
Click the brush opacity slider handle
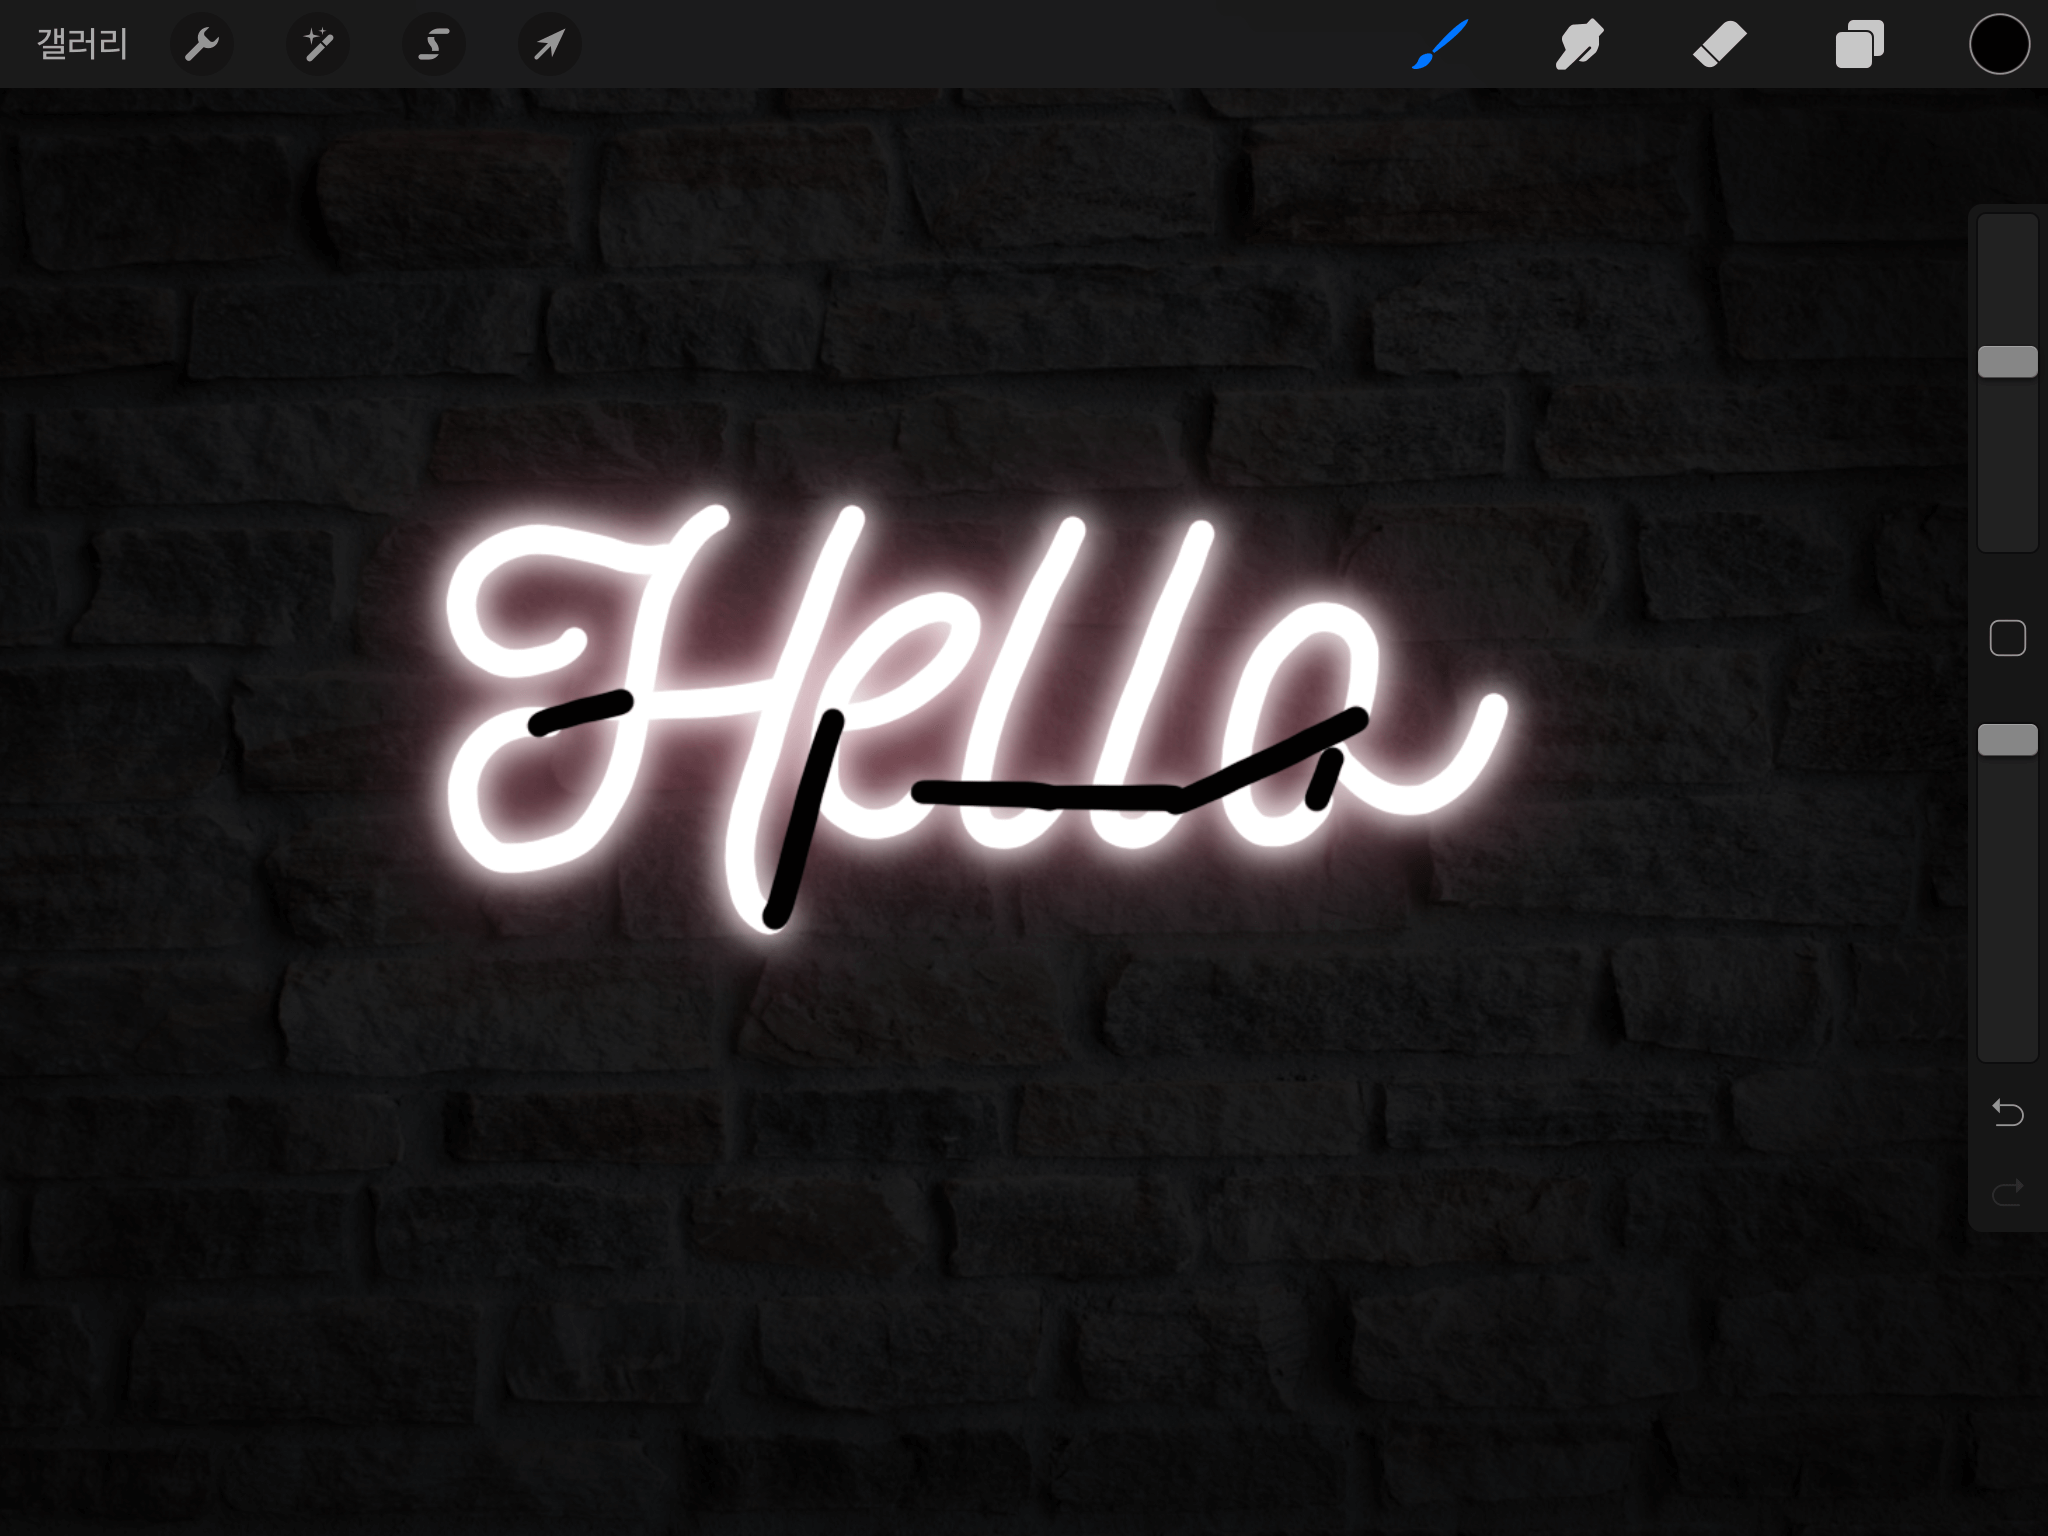pos(2007,740)
